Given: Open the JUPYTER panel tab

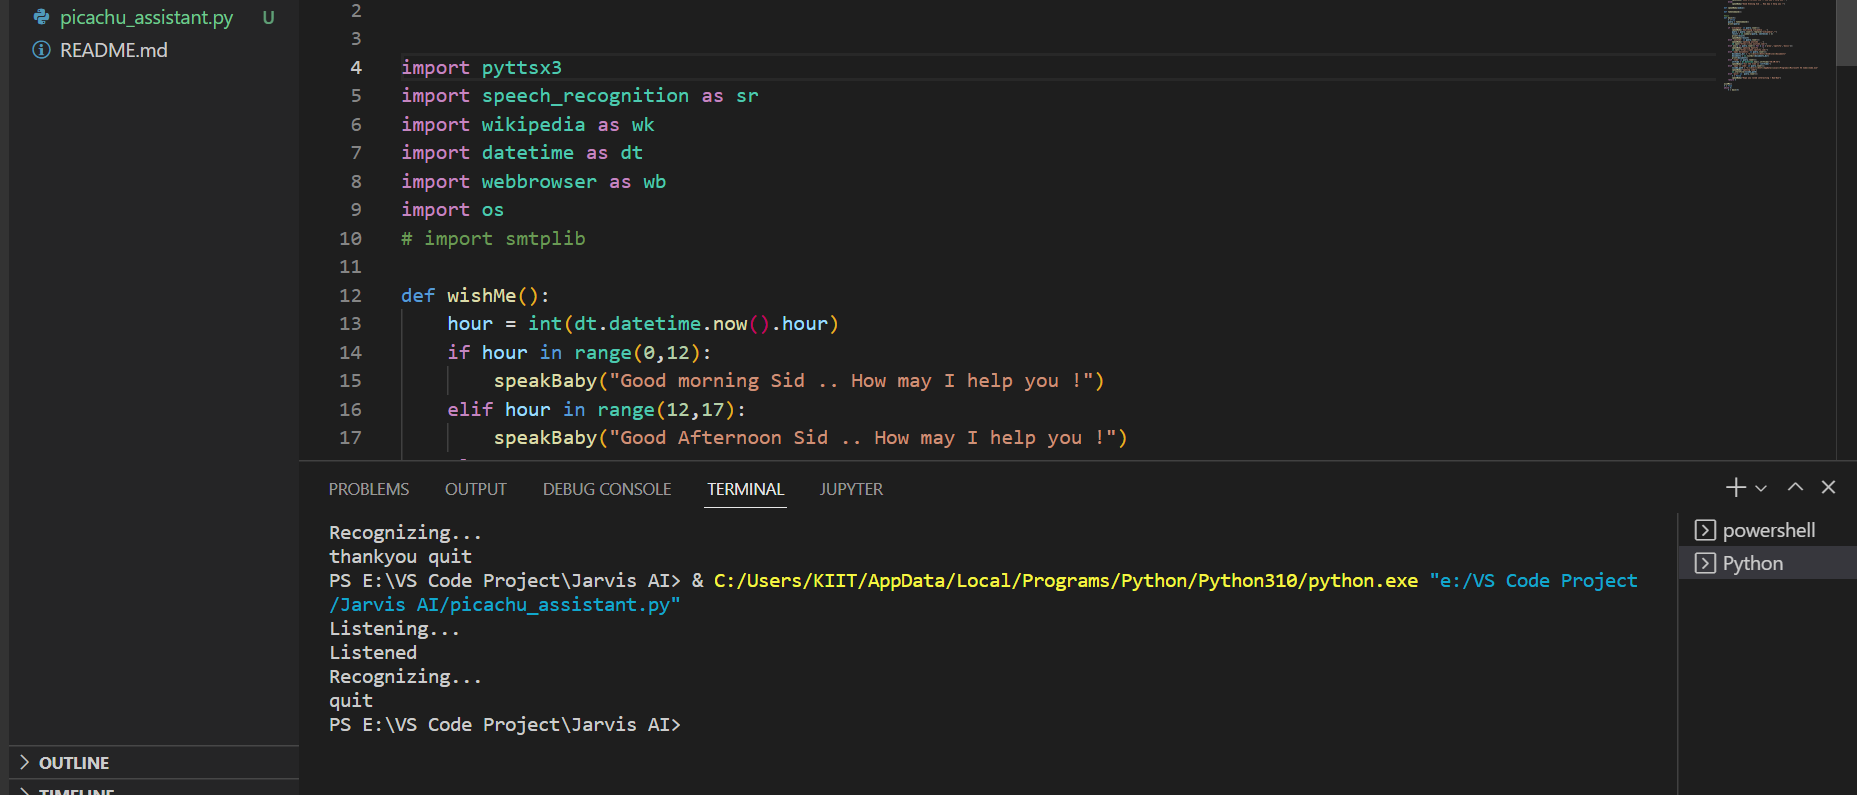Looking at the screenshot, I should pyautogui.click(x=851, y=489).
